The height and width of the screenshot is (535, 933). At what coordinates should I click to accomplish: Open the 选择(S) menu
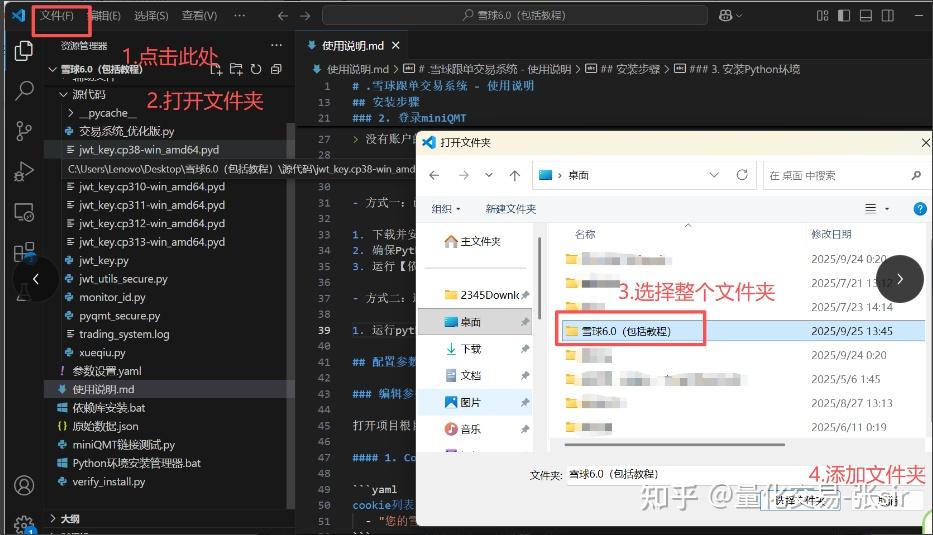coord(151,16)
